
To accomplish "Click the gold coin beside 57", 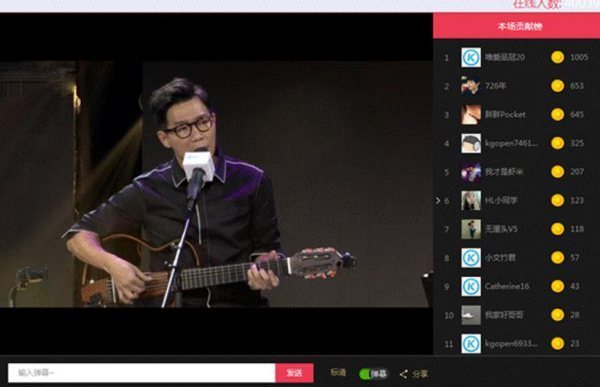I will [558, 258].
